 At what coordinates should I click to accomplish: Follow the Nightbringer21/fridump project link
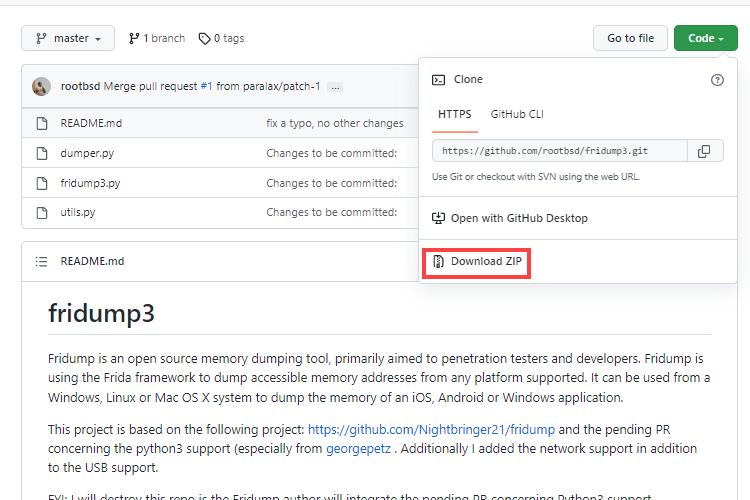click(431, 430)
